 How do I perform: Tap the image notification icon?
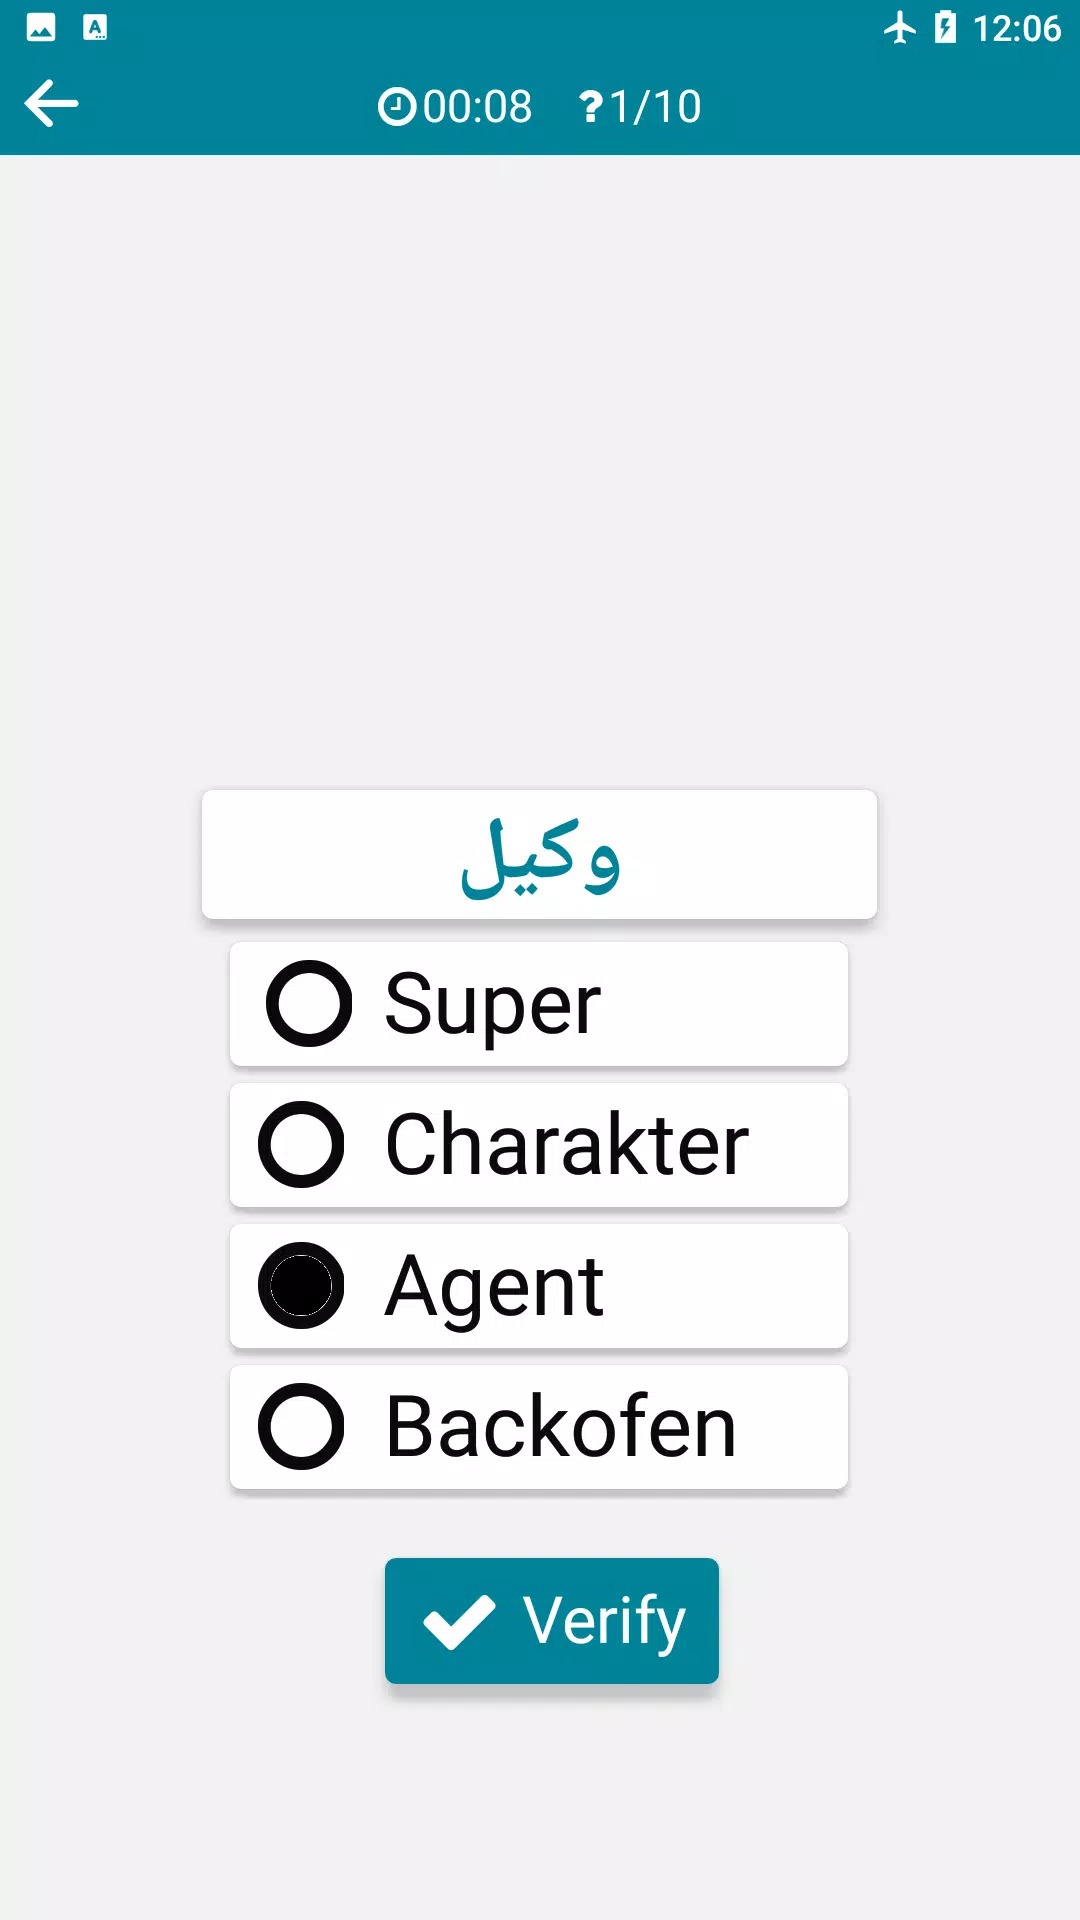click(41, 28)
